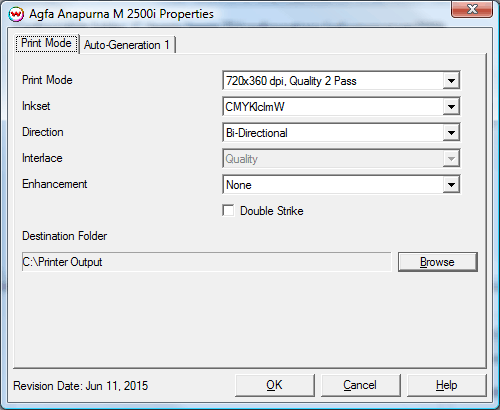Viewport: 500px width, 410px height.
Task: Cancel the properties dialog
Action: [x=360, y=385]
